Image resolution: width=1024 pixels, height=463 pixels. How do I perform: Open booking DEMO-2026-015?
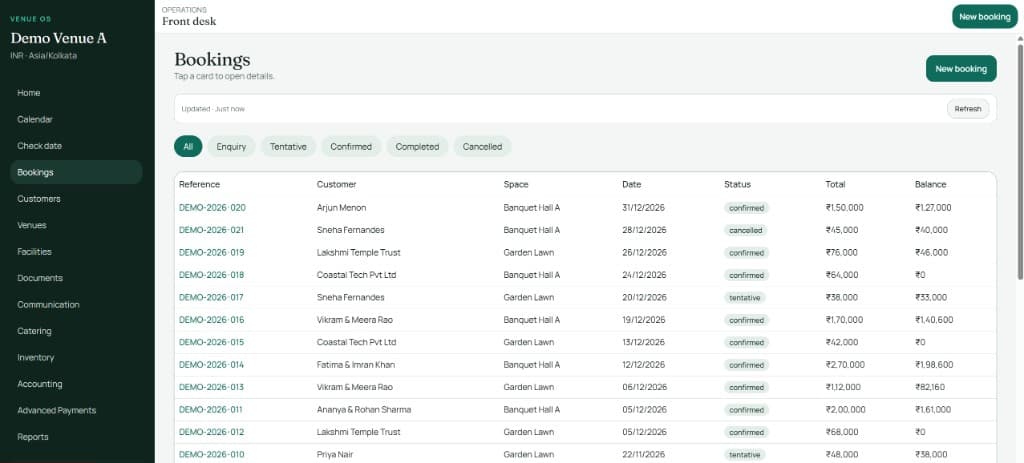(x=212, y=342)
